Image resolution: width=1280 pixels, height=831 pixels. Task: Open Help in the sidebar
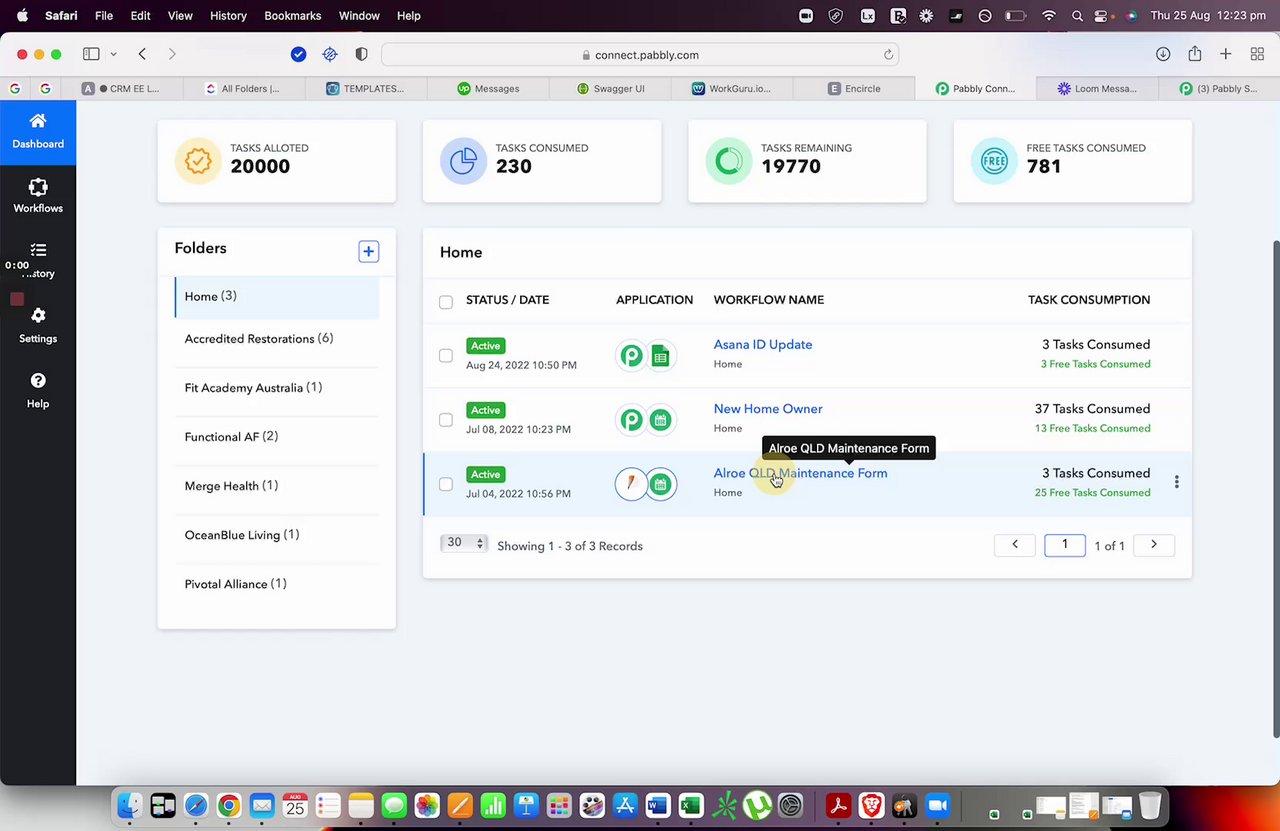point(38,390)
